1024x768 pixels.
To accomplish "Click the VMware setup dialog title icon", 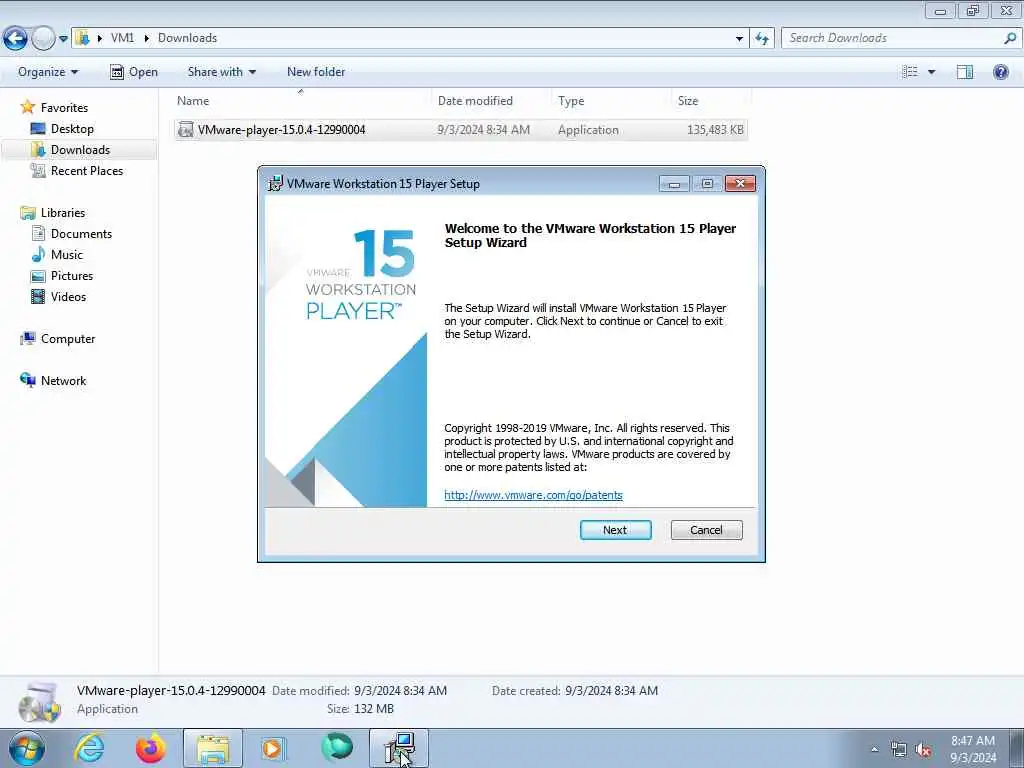I will click(276, 184).
